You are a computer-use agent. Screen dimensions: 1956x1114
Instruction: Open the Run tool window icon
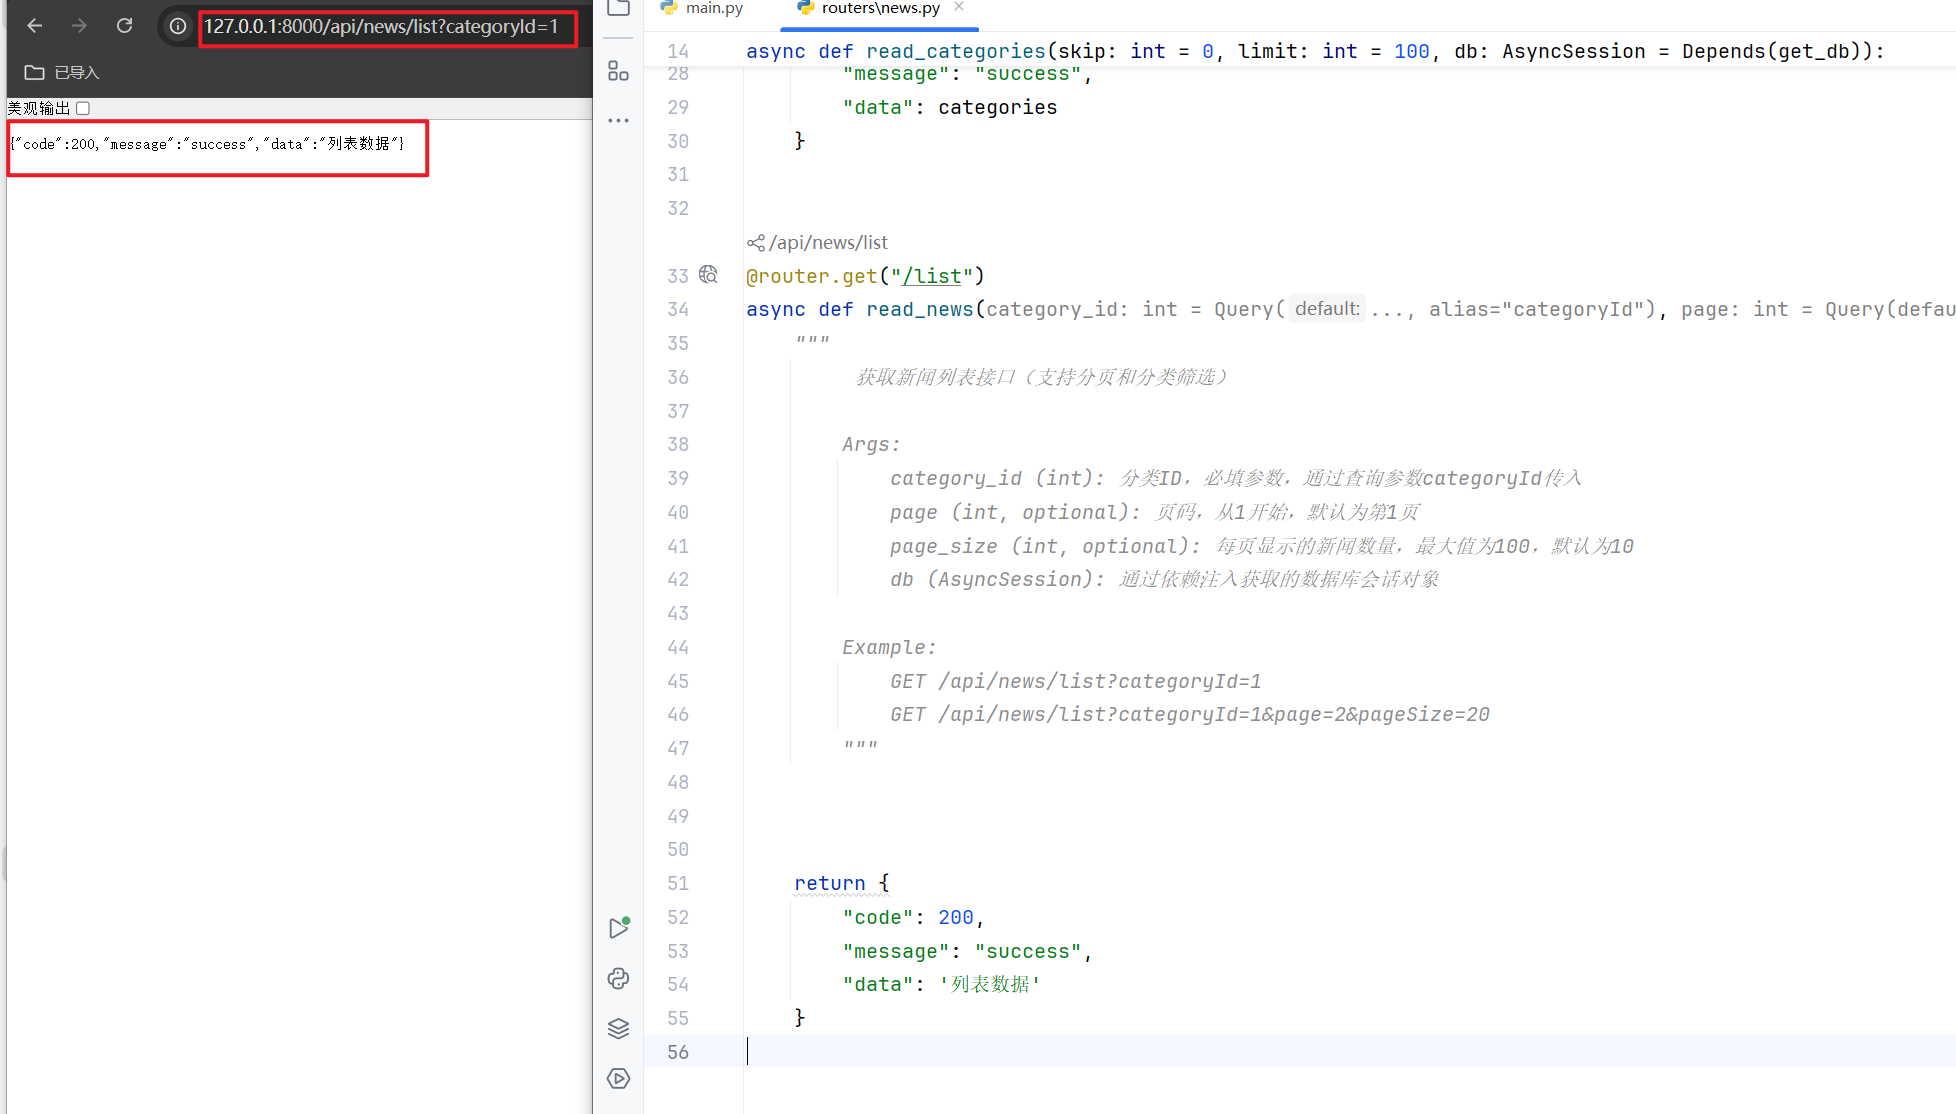619,928
